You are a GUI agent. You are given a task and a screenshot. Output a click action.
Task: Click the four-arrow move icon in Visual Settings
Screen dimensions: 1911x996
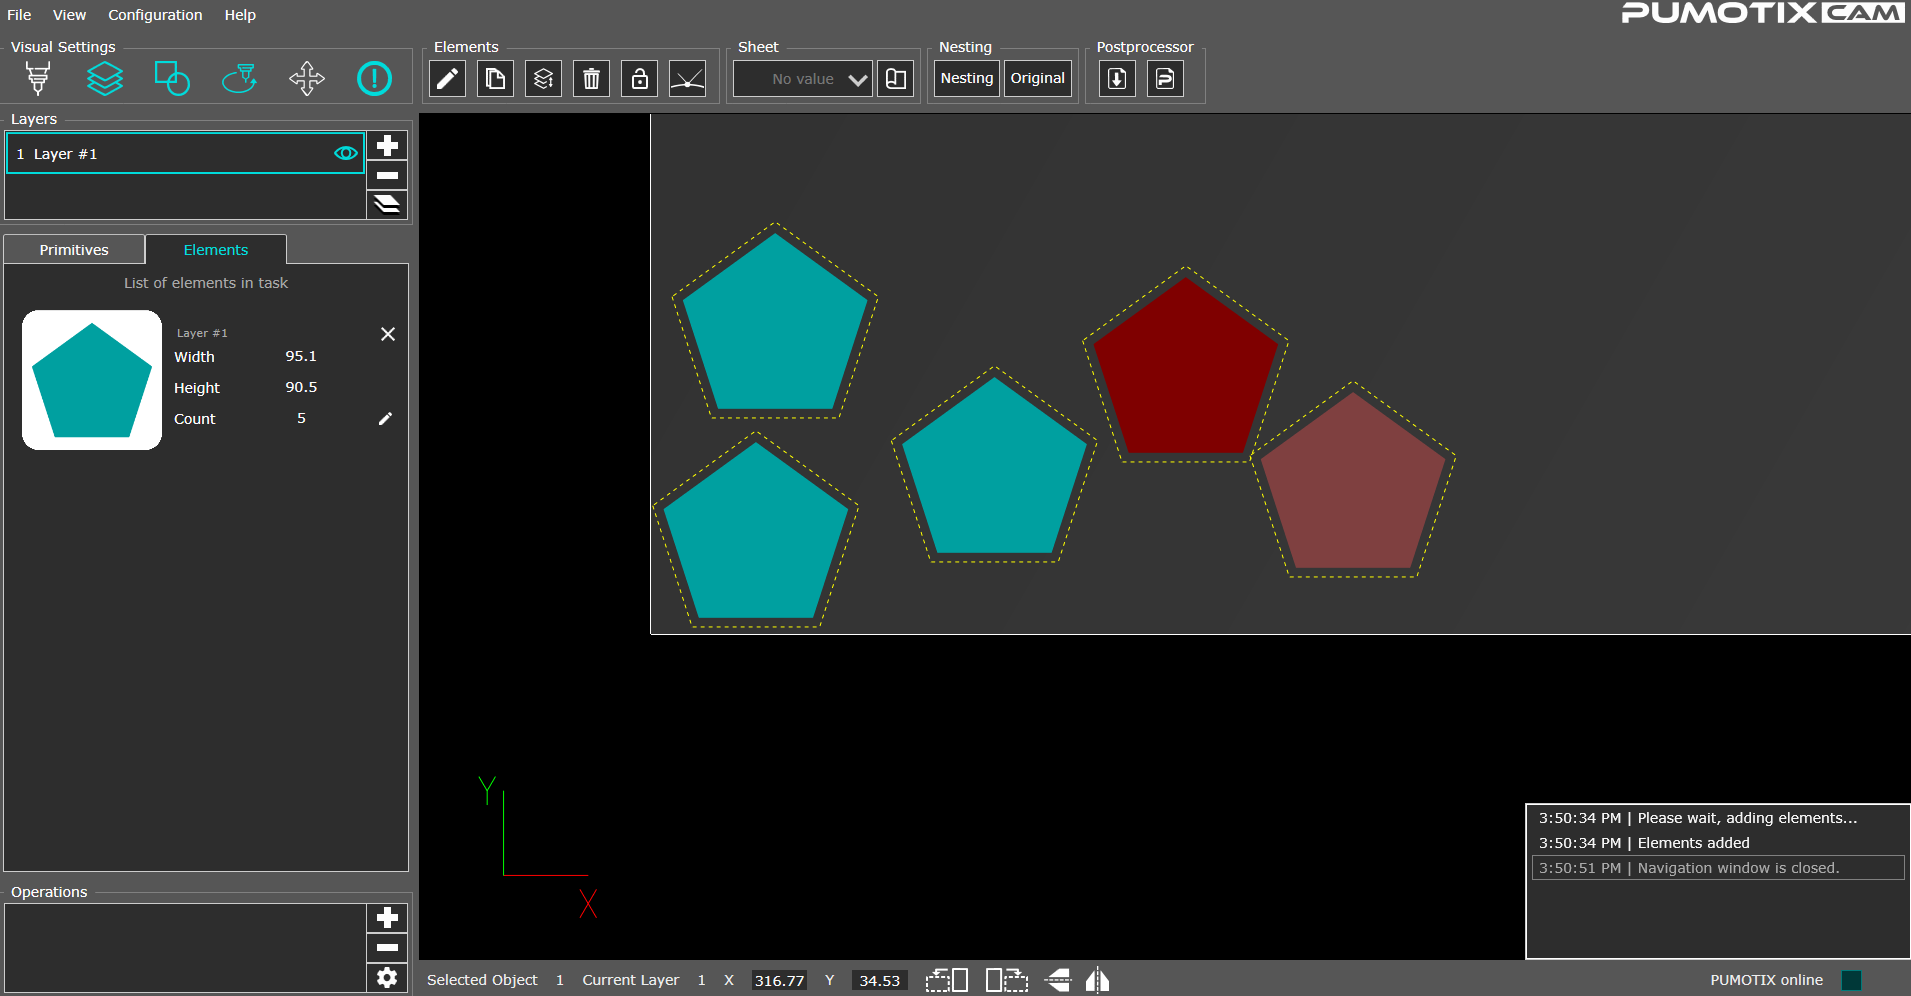(307, 78)
